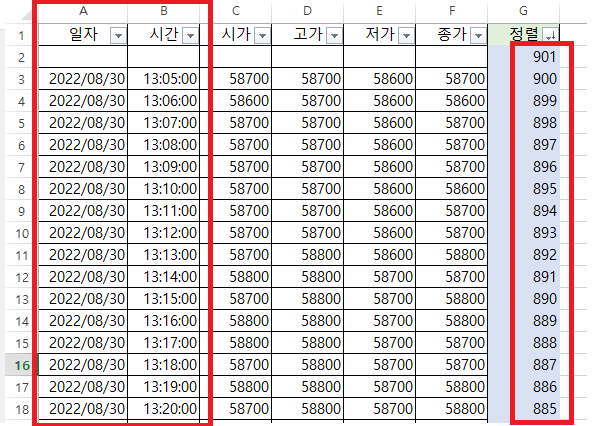Viewport: 592px width, 426px height.
Task: Select row 16 header
Action: coord(22,365)
